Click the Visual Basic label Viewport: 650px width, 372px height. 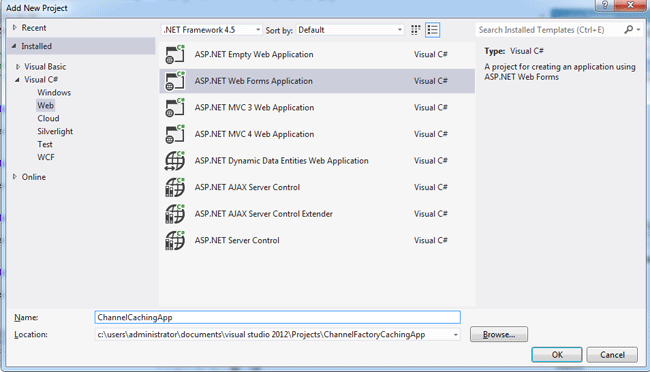45,67
